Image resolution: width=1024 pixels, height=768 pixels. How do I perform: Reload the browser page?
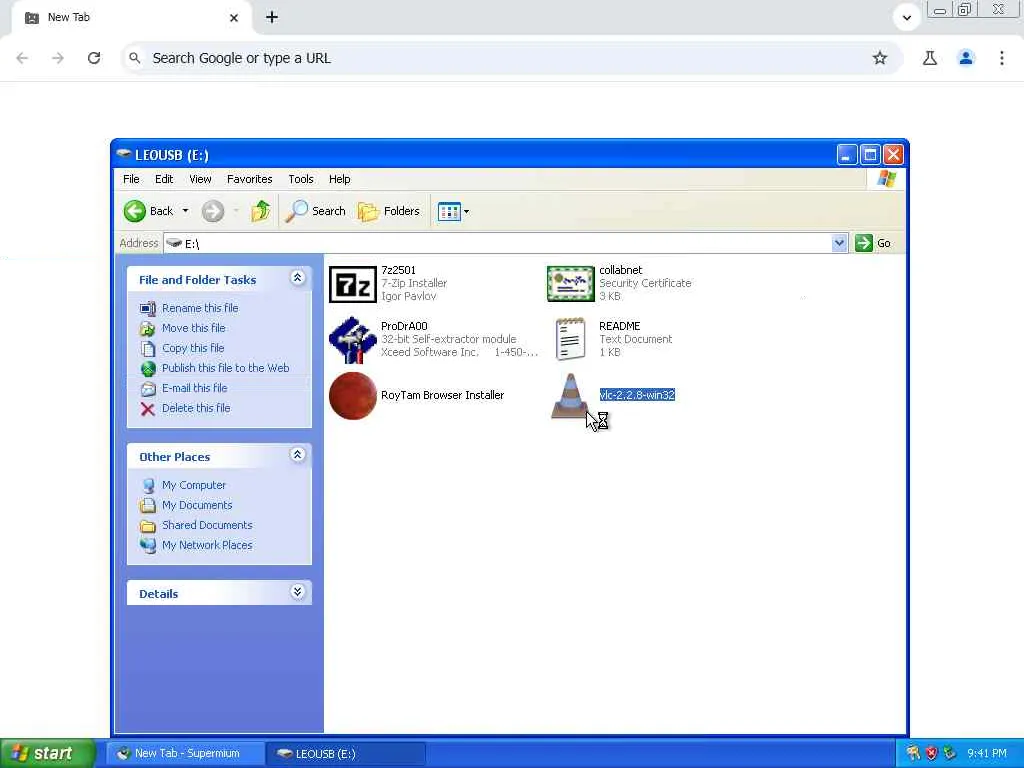coord(94,58)
